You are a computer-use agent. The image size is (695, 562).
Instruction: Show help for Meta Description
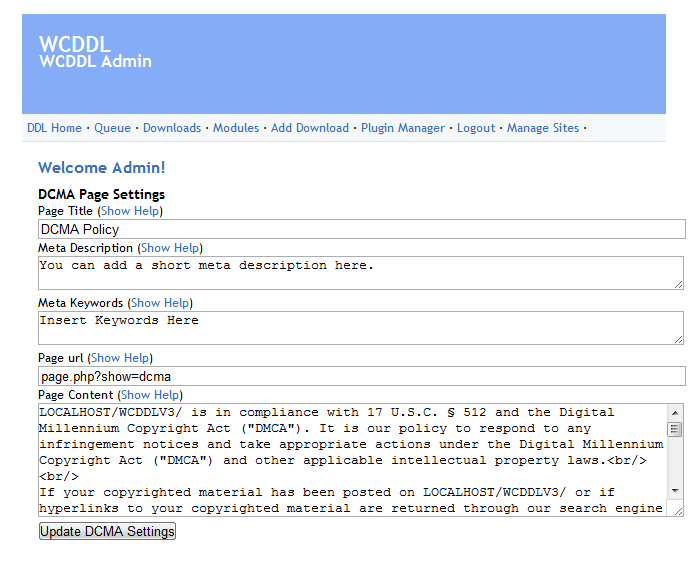coord(170,248)
